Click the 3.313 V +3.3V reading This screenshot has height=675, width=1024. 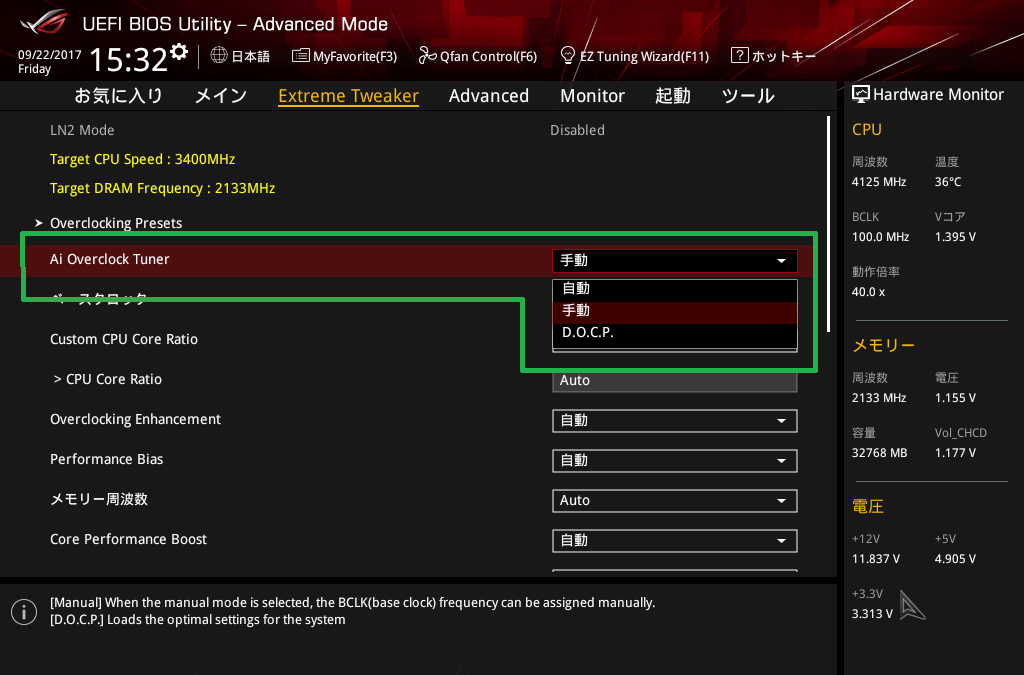point(872,614)
